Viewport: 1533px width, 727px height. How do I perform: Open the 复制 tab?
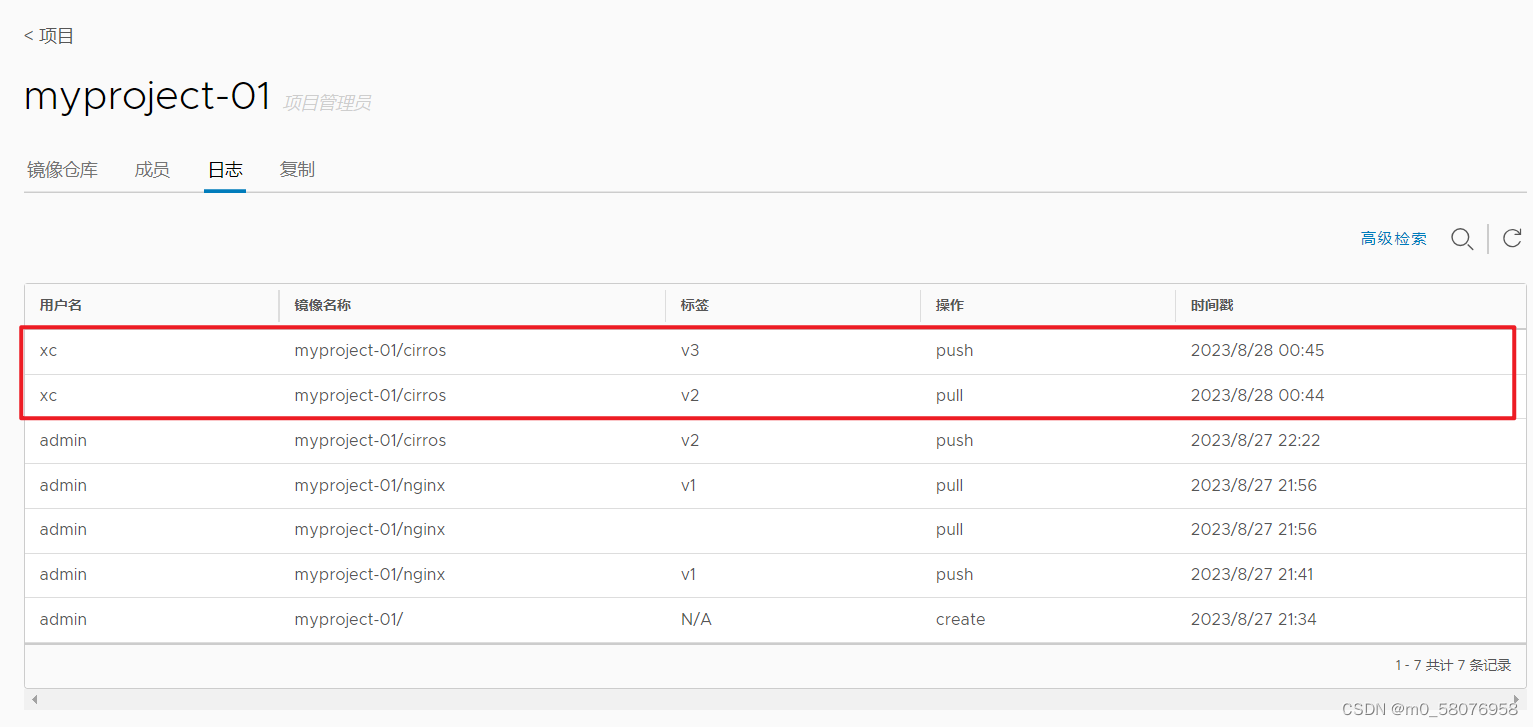[x=297, y=170]
